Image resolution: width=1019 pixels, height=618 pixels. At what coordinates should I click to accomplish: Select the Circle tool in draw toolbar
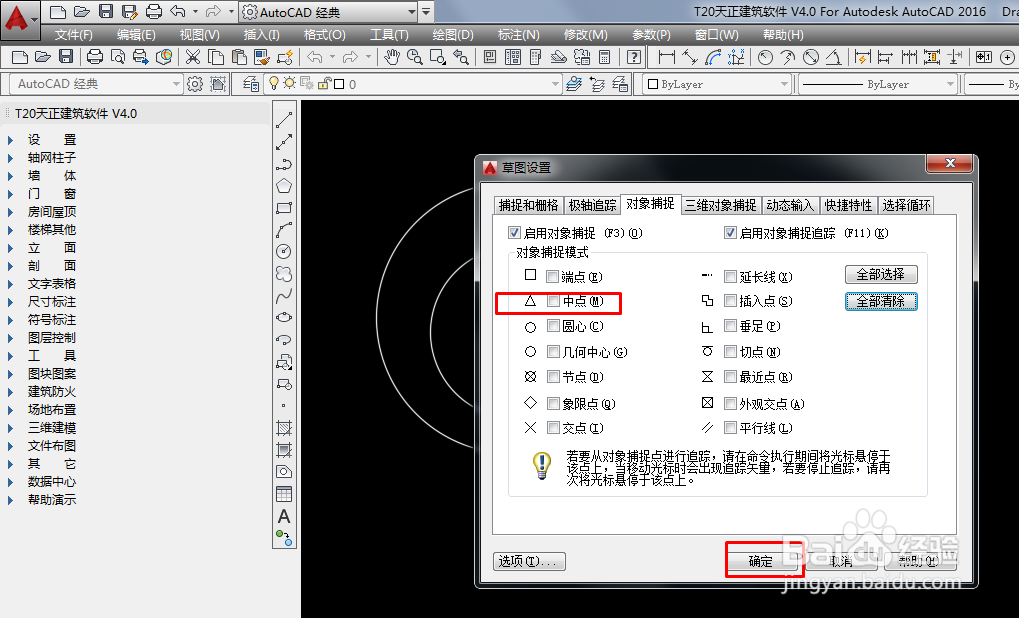[284, 252]
